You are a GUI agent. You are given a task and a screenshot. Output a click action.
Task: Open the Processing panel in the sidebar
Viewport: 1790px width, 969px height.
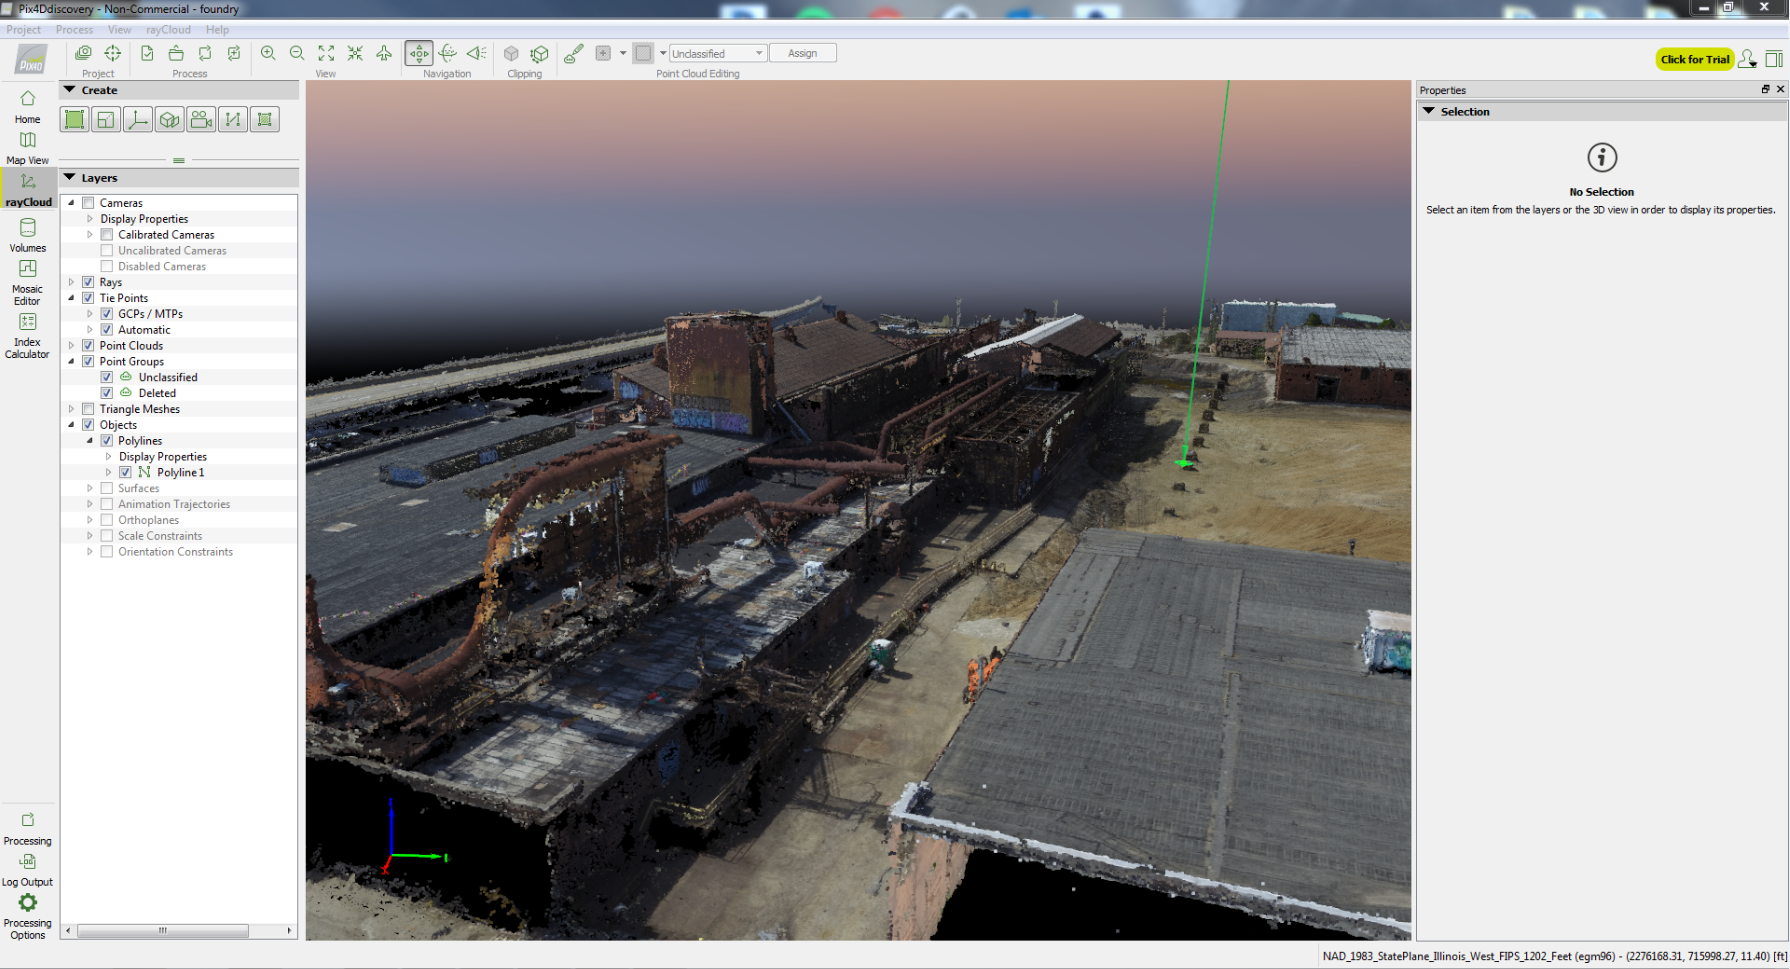[27, 828]
